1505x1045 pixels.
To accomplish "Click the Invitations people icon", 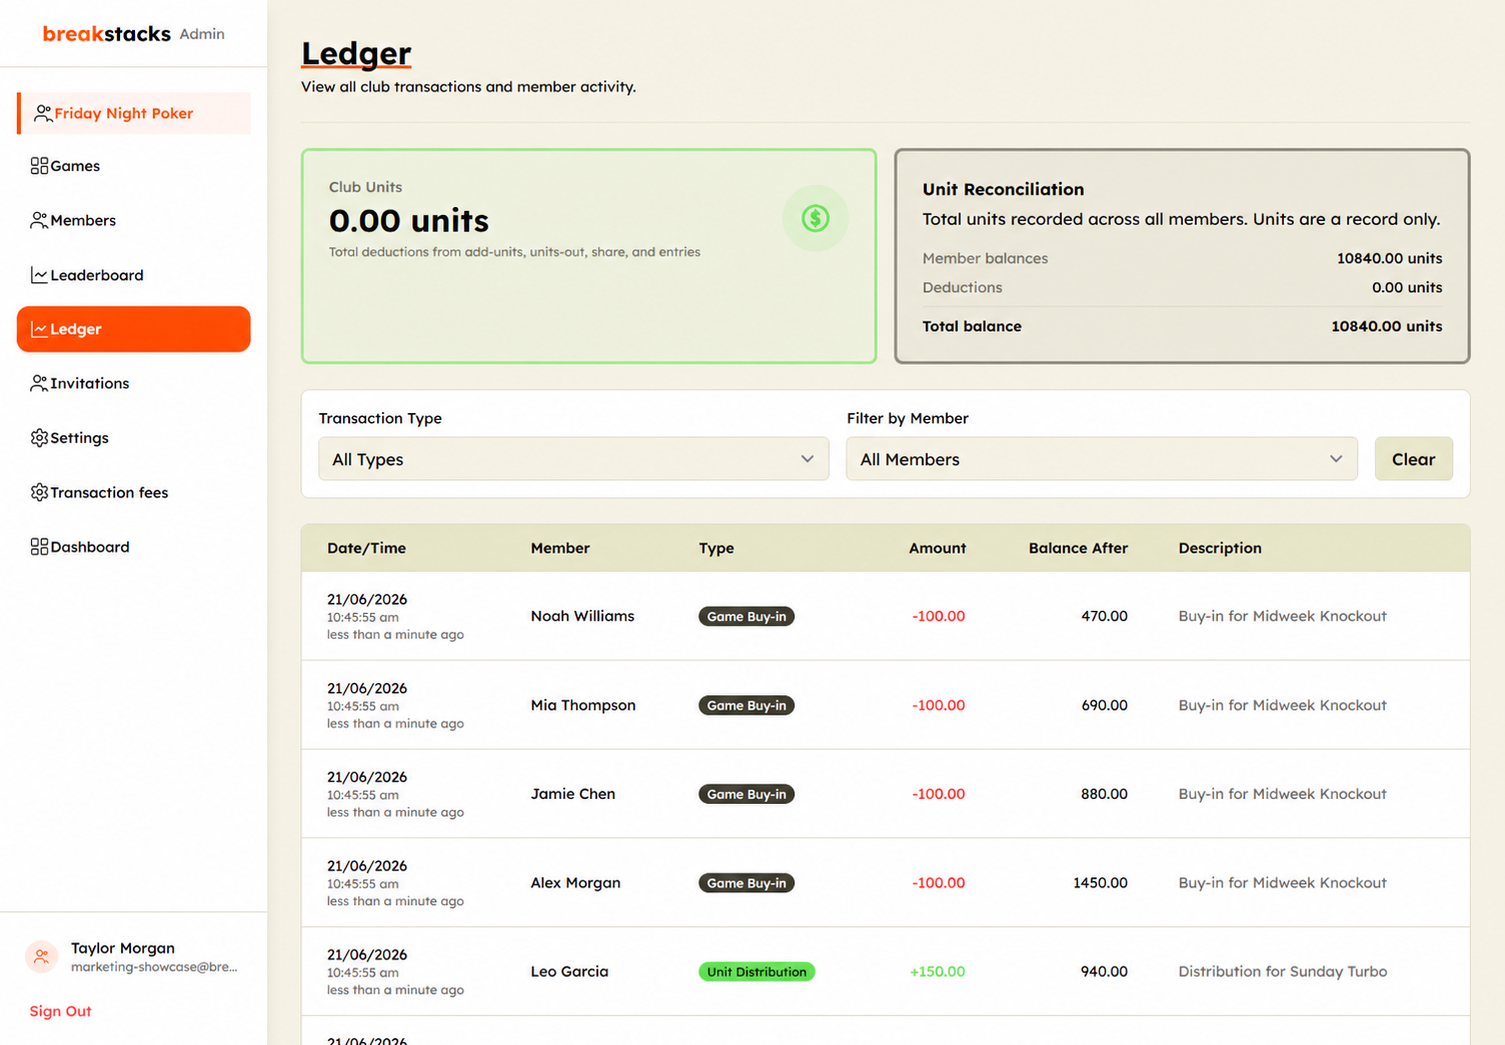I will point(39,383).
